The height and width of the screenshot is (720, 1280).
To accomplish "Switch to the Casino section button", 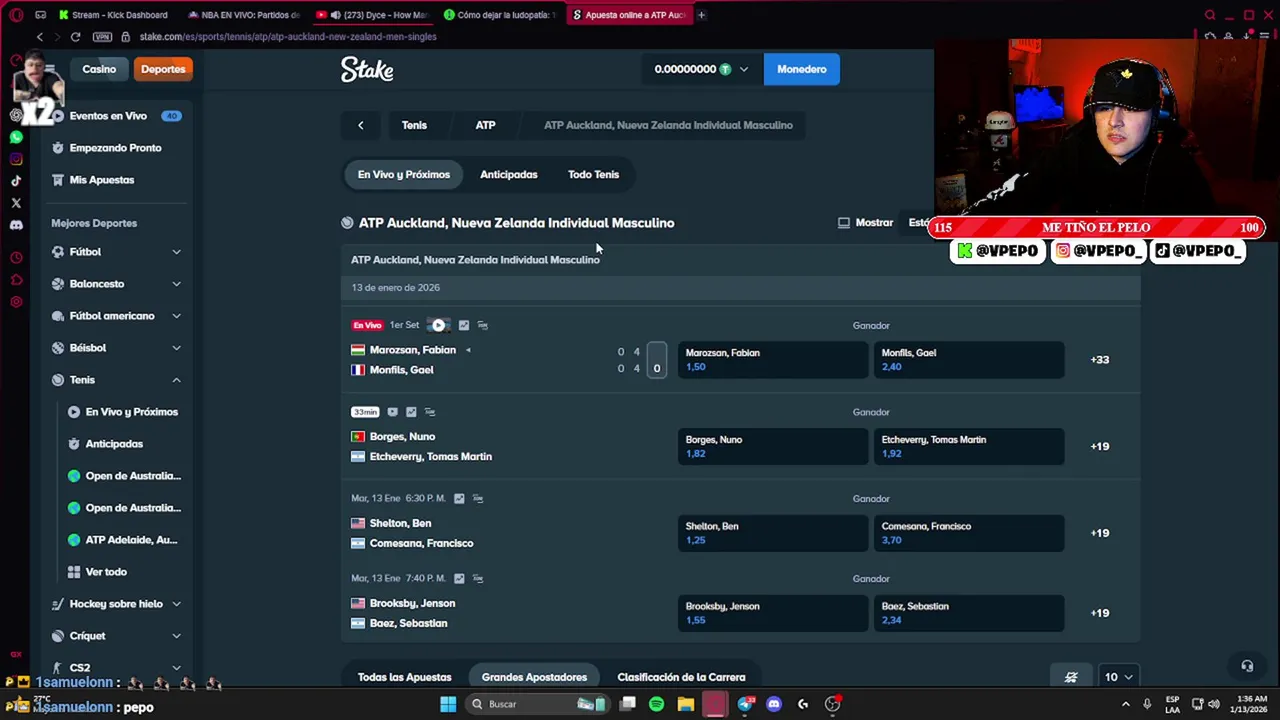I will tap(99, 69).
